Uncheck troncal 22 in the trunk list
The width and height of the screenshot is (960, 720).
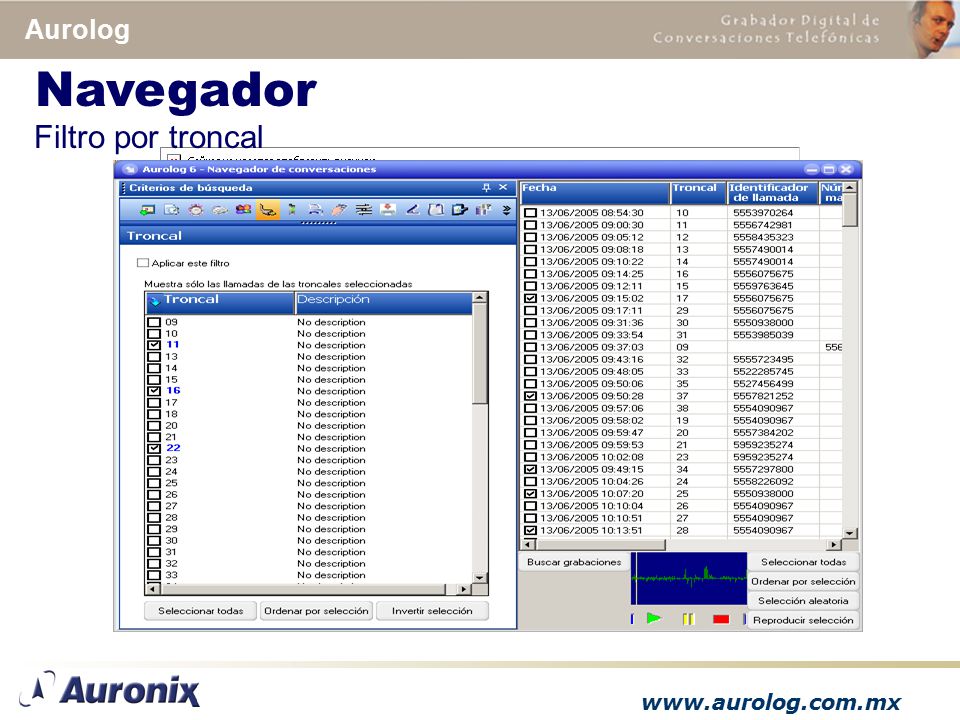[x=154, y=448]
